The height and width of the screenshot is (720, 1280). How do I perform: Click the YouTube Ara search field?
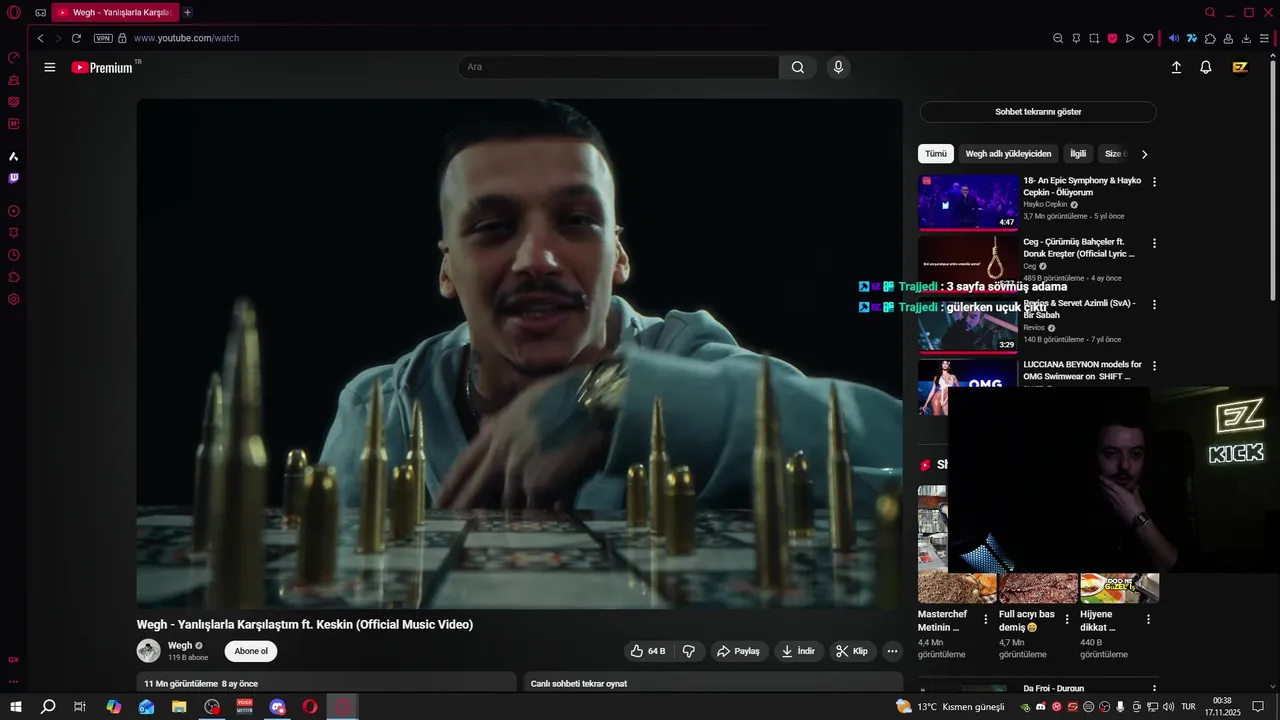click(x=618, y=67)
